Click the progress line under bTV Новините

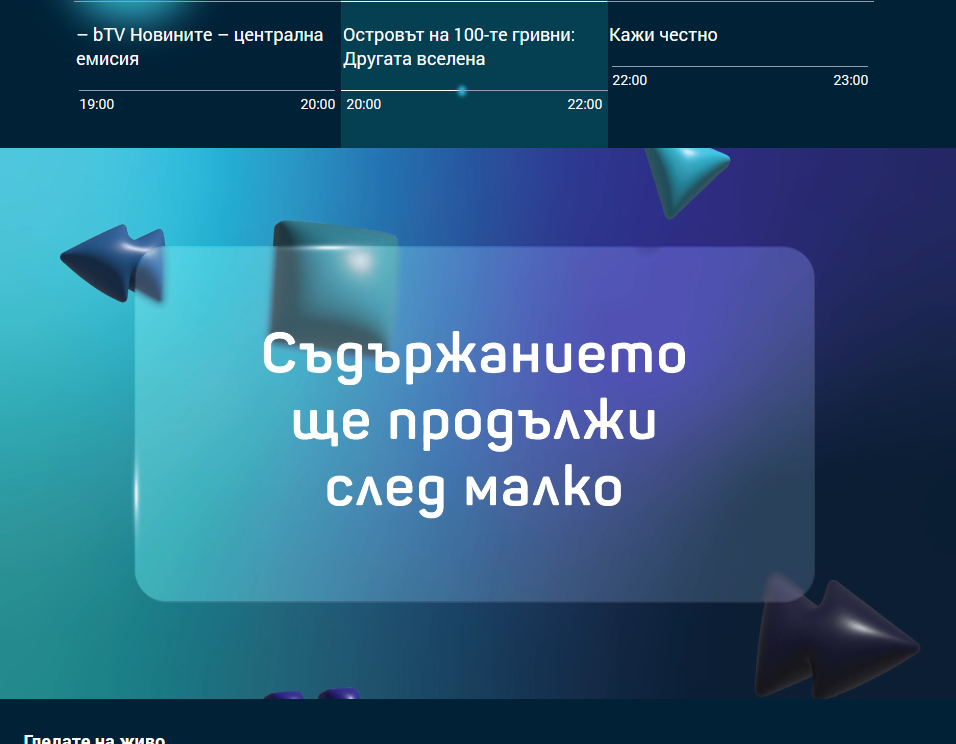(207, 91)
